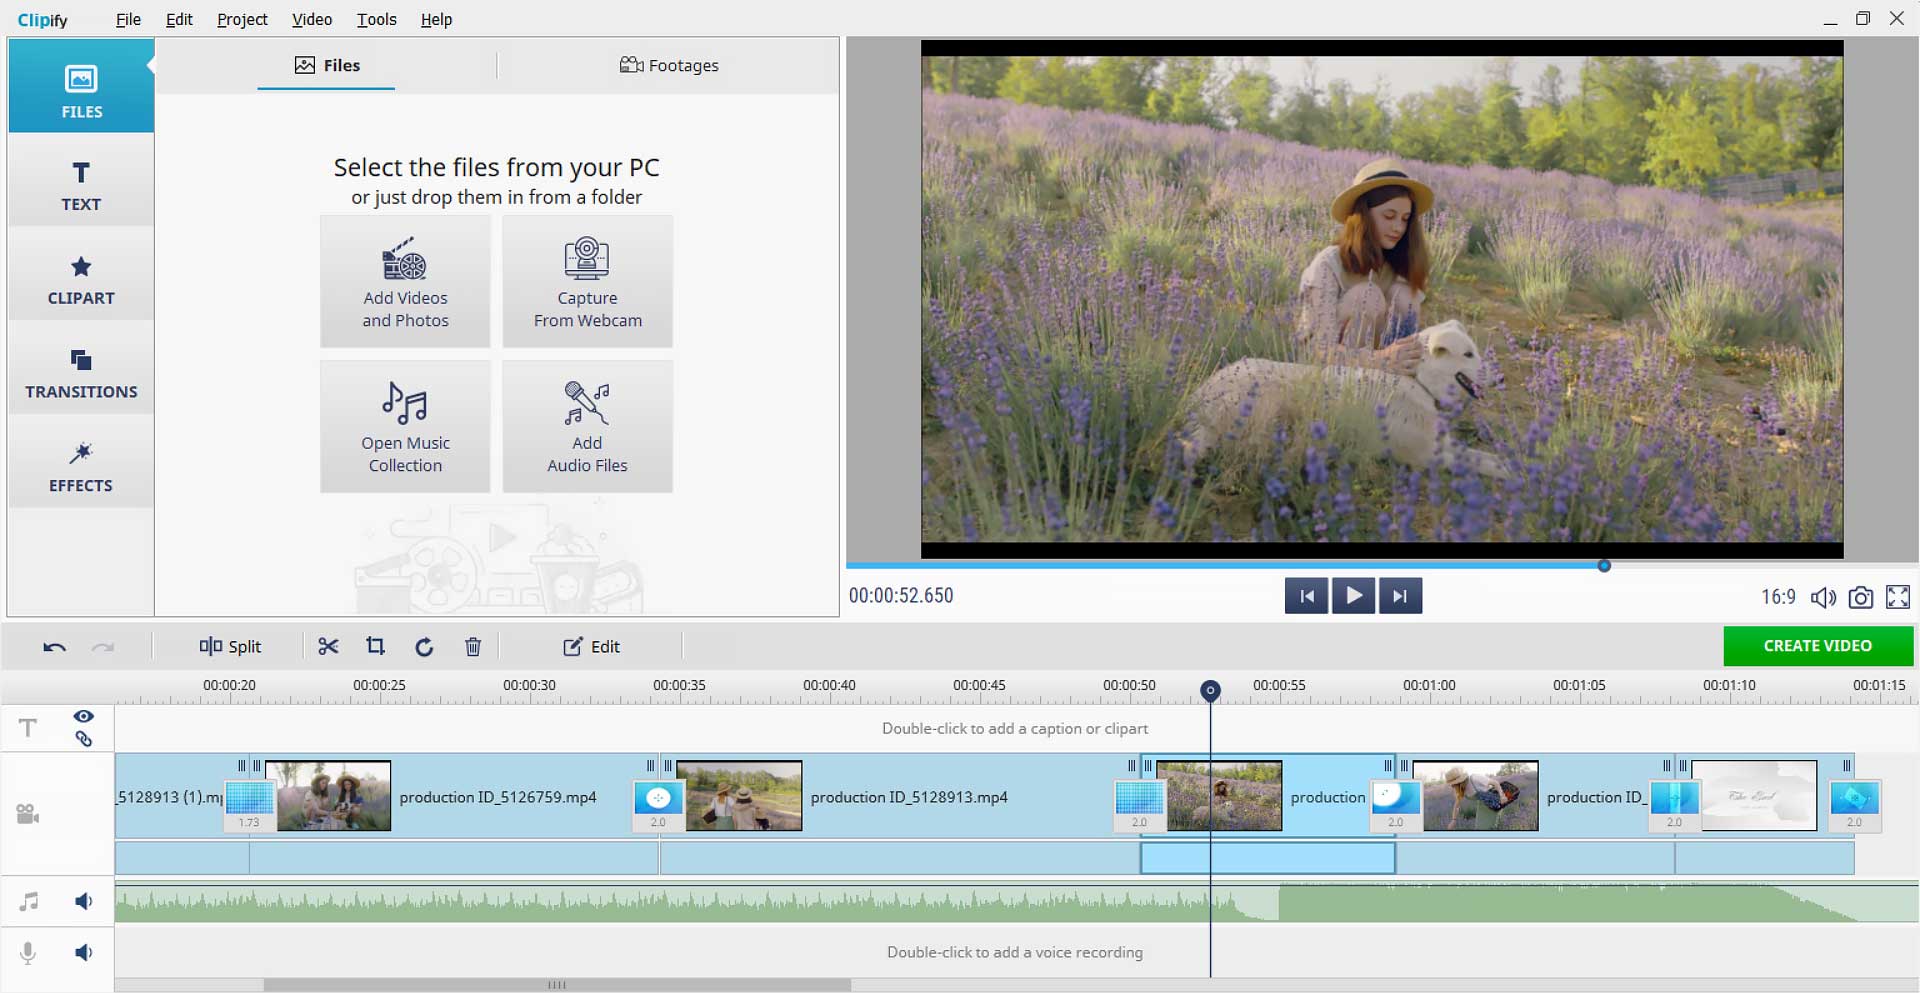The height and width of the screenshot is (993, 1920).
Task: Open the Tools menu
Action: tap(376, 19)
